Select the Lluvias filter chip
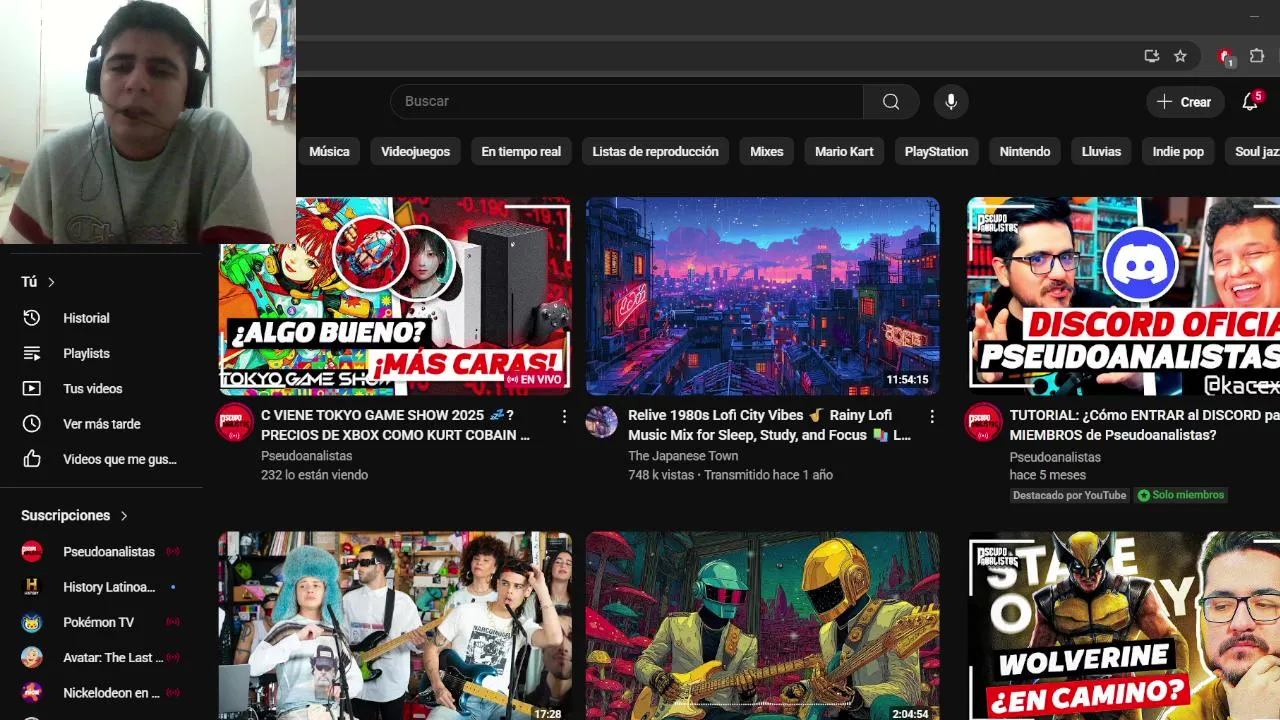This screenshot has width=1280, height=720. [1101, 151]
